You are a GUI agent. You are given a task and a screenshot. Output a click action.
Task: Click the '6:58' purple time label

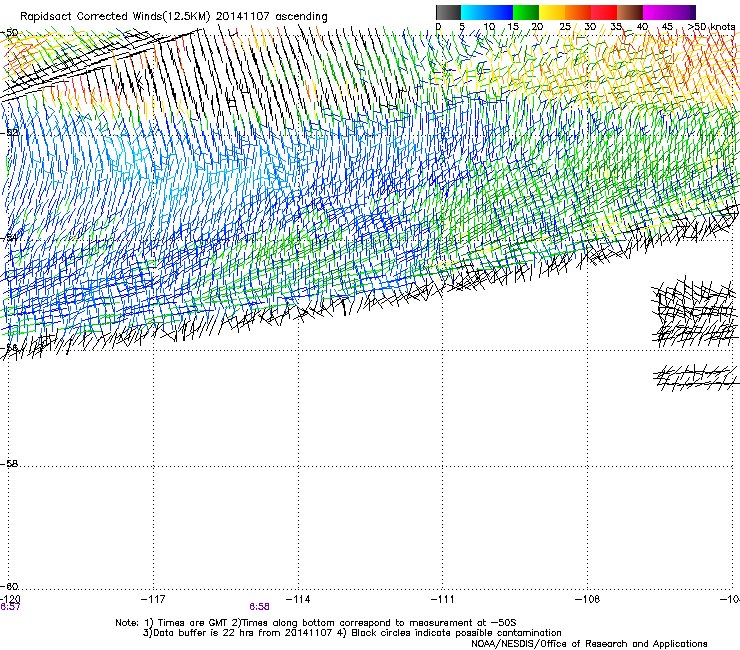(260, 607)
